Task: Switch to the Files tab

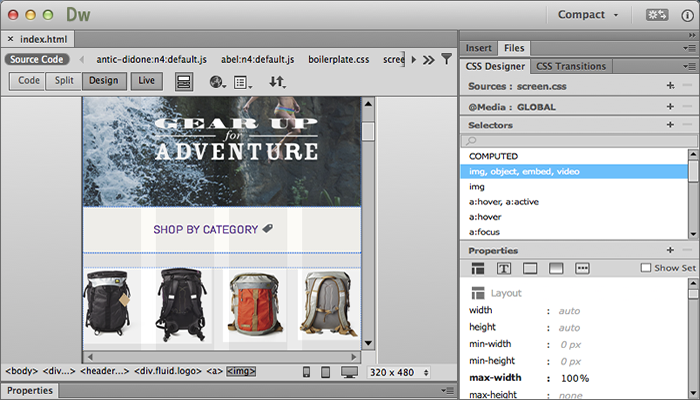Action: [x=514, y=48]
